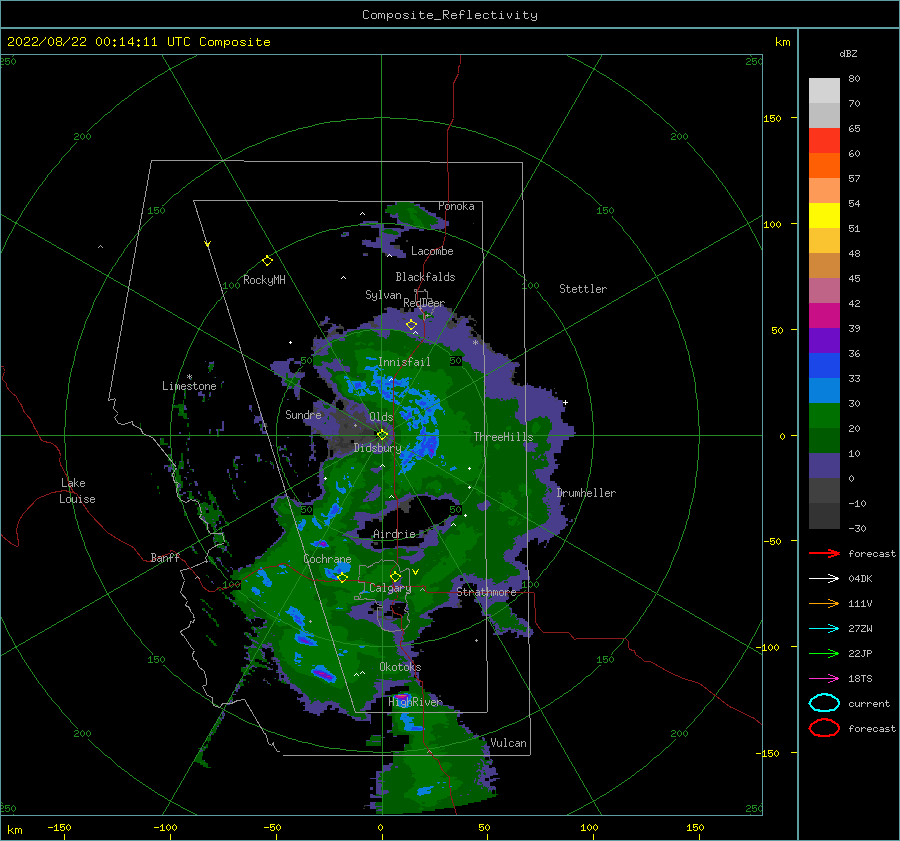The height and width of the screenshot is (841, 900).
Task: Click the cyan current ellipse legend icon
Action: 824,703
